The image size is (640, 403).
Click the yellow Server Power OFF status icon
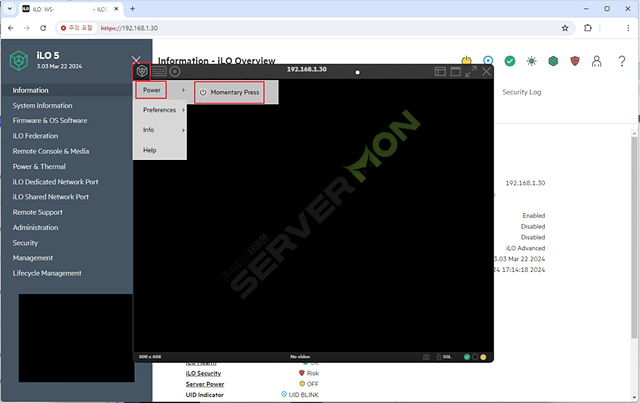(x=302, y=384)
